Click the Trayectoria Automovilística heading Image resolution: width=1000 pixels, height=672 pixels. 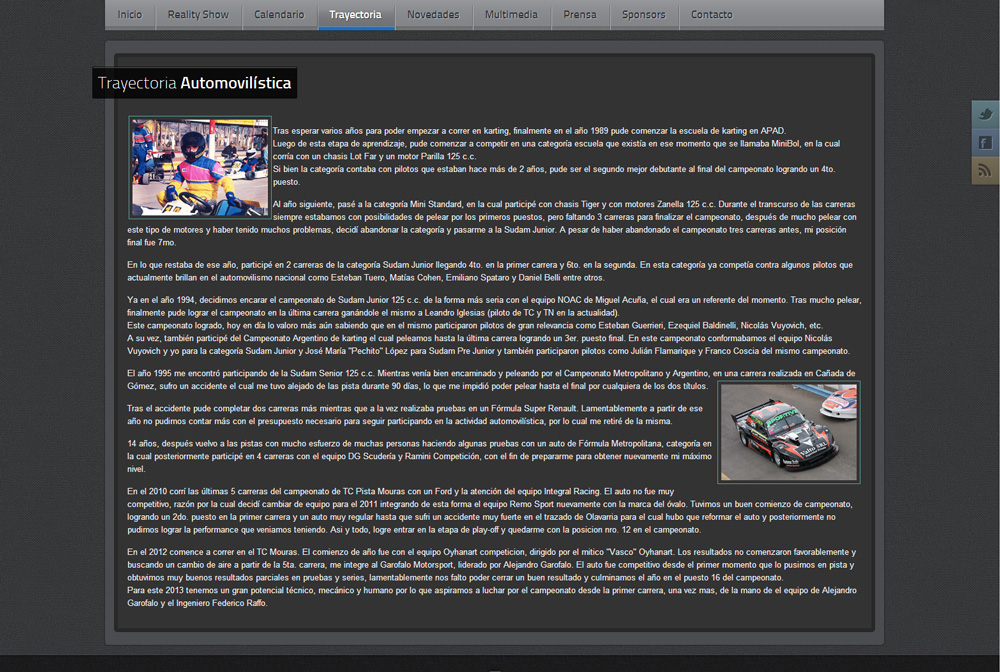[x=195, y=83]
